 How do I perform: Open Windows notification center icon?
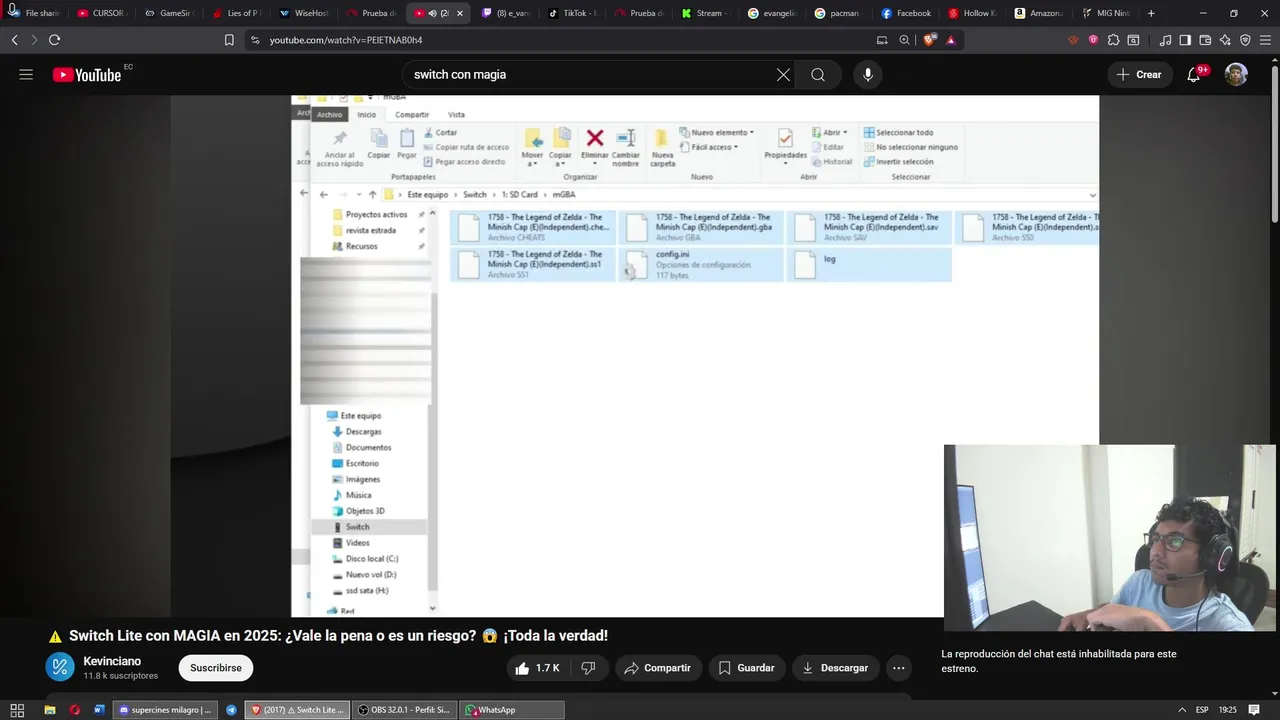click(x=1254, y=710)
